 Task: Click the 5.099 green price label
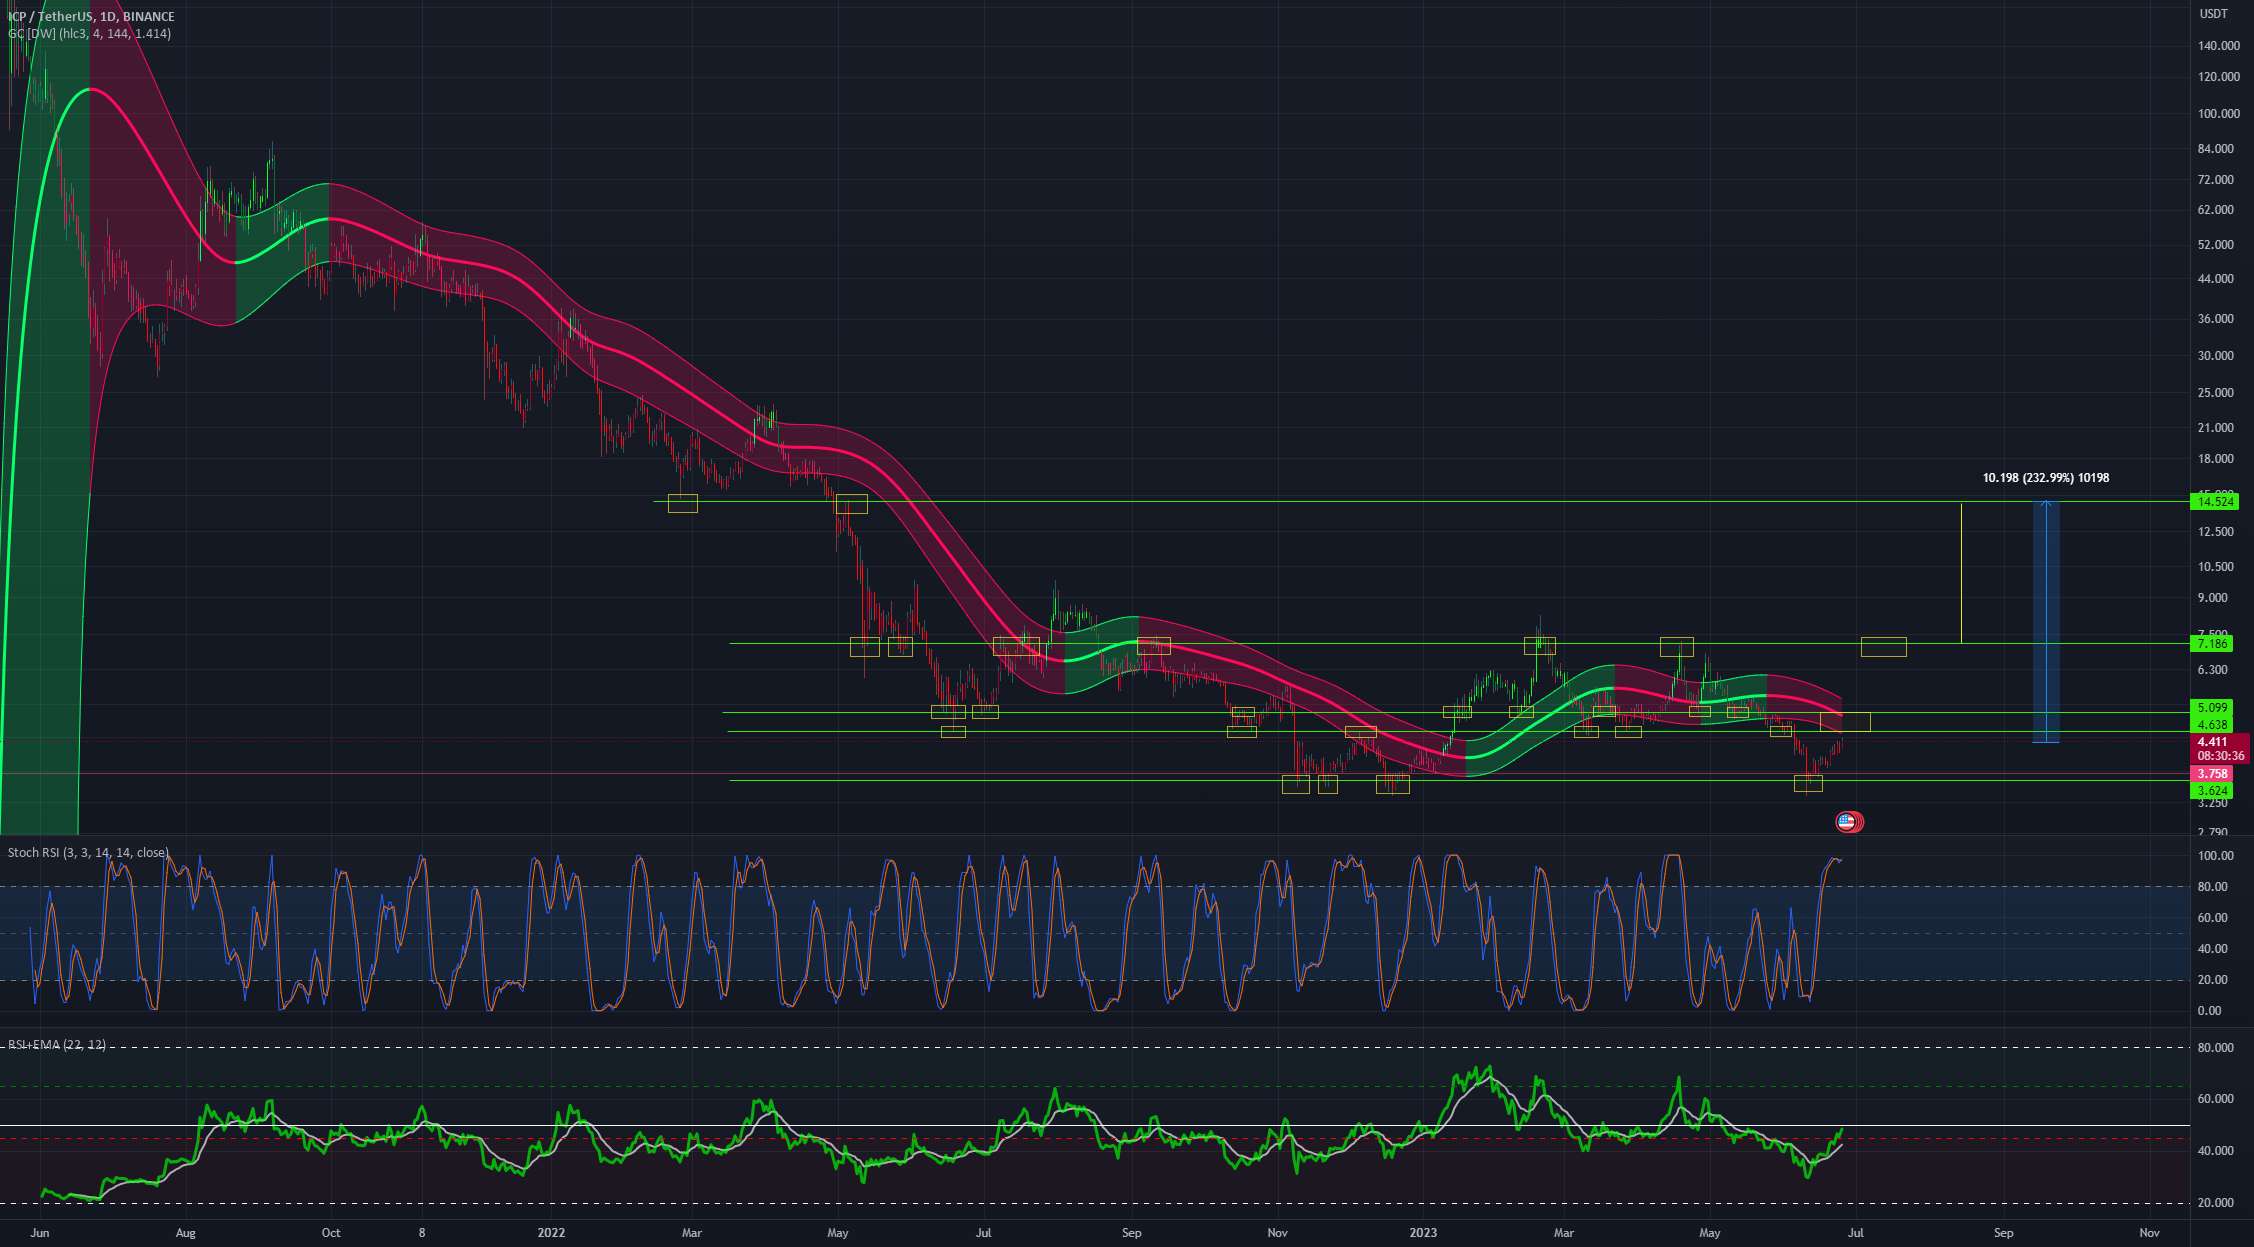coord(2212,707)
